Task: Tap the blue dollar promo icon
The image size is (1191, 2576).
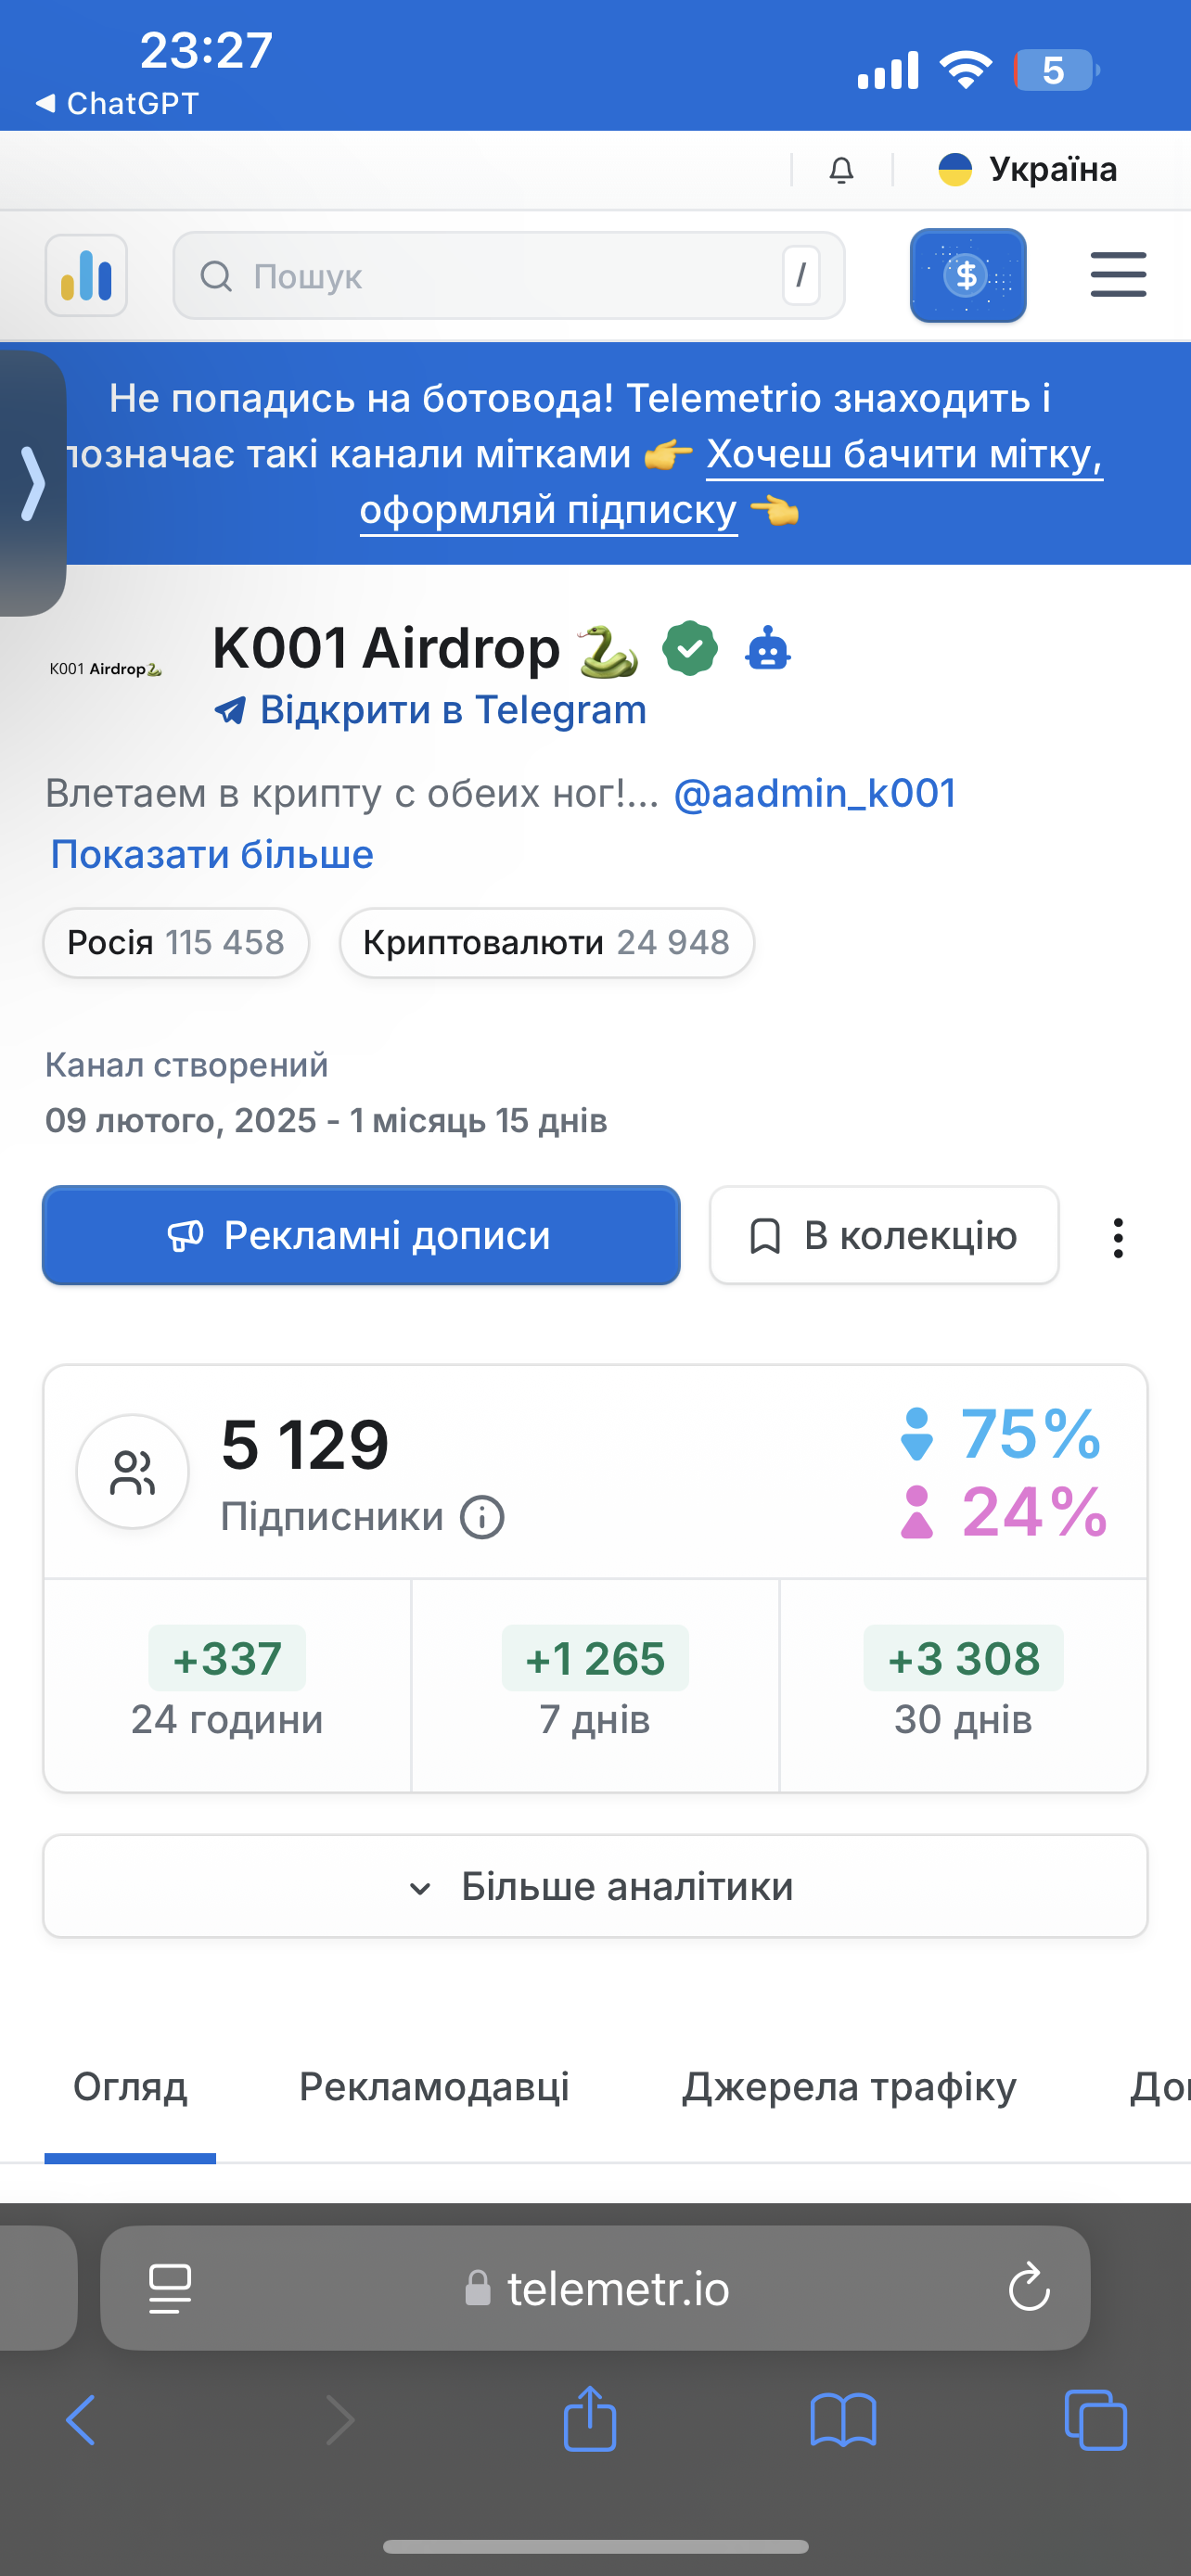Action: pos(967,275)
